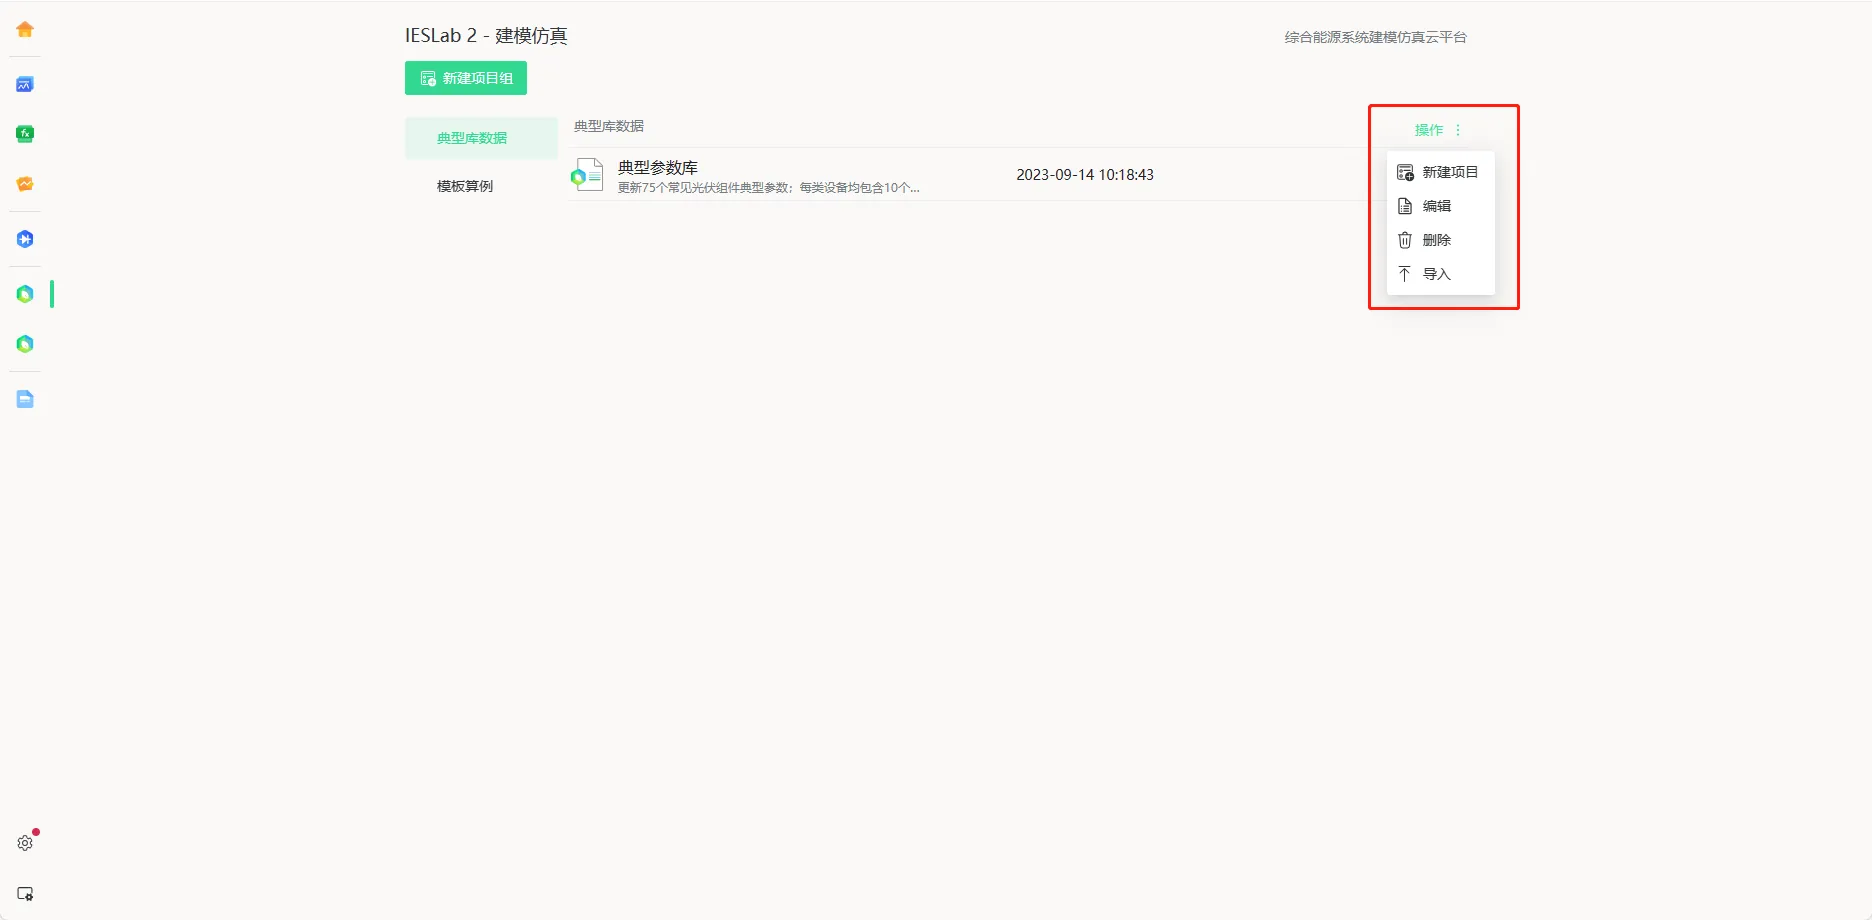This screenshot has width=1872, height=920.
Task: Open the blue hexagon simulation app icon
Action: point(25,239)
